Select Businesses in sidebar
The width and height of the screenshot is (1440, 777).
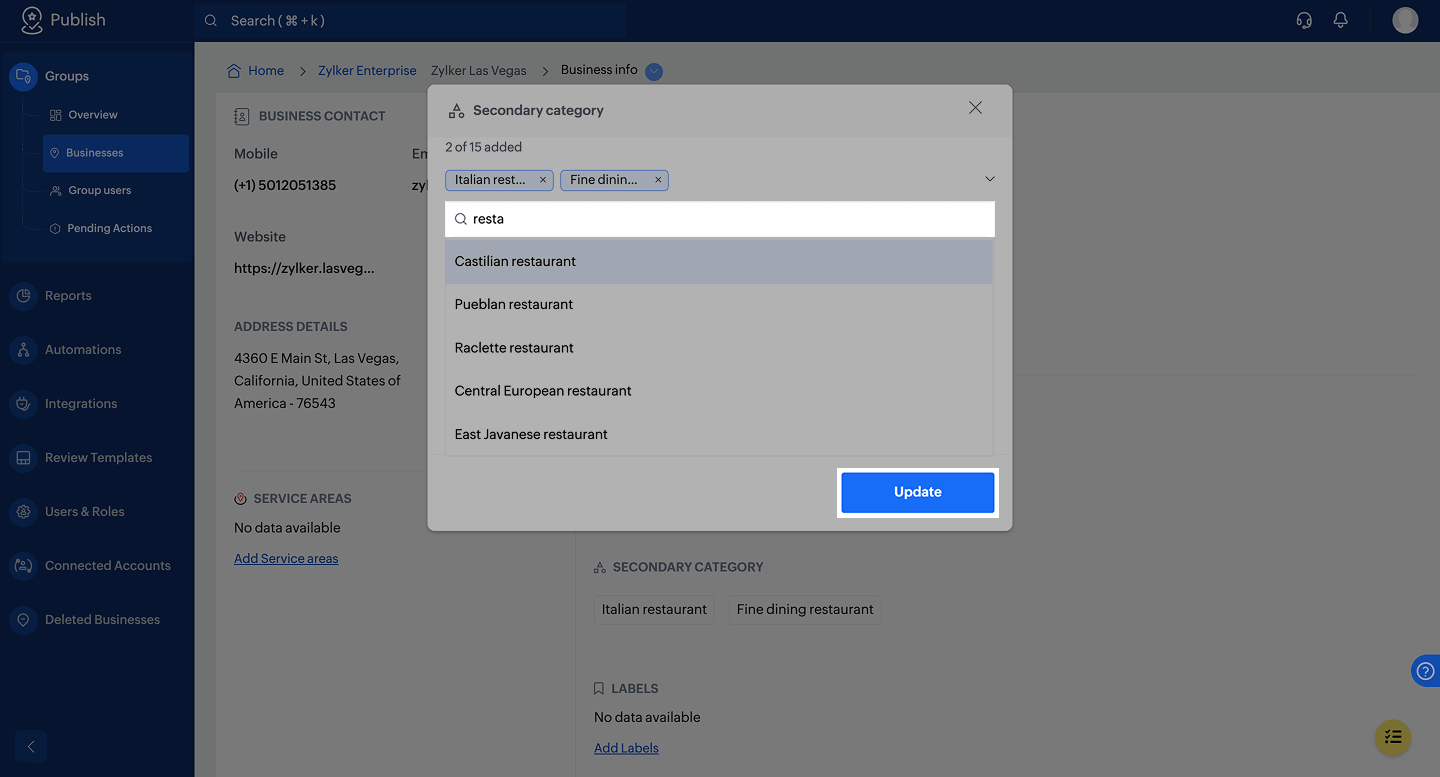116,153
